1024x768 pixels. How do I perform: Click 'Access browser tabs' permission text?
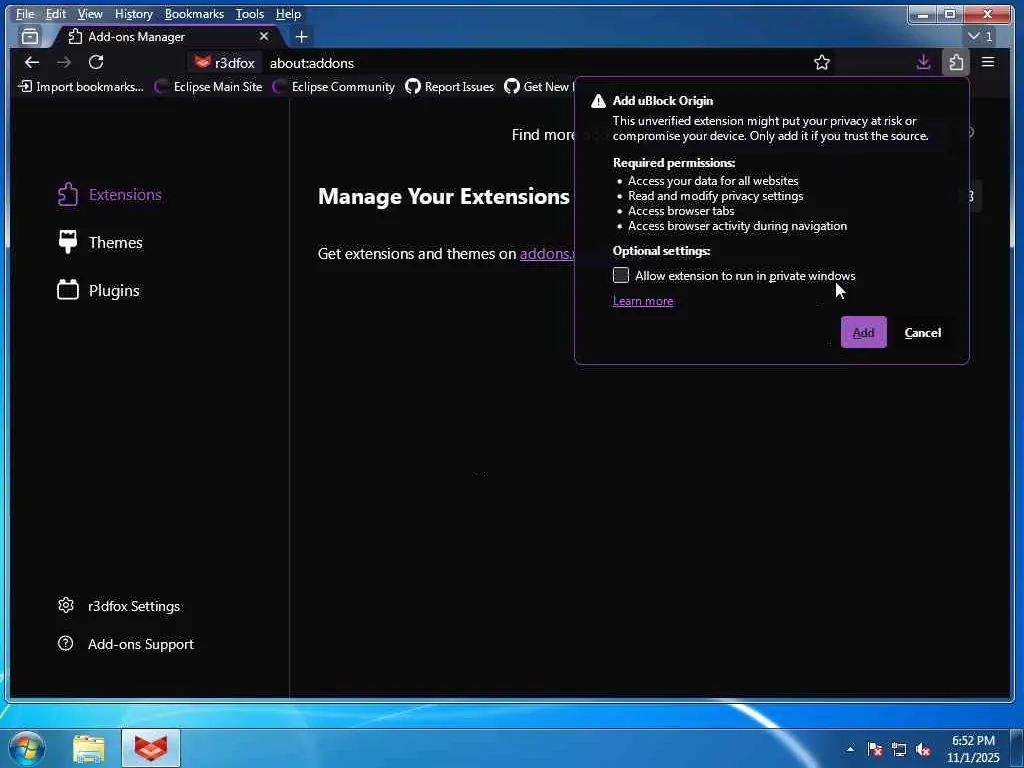point(681,211)
